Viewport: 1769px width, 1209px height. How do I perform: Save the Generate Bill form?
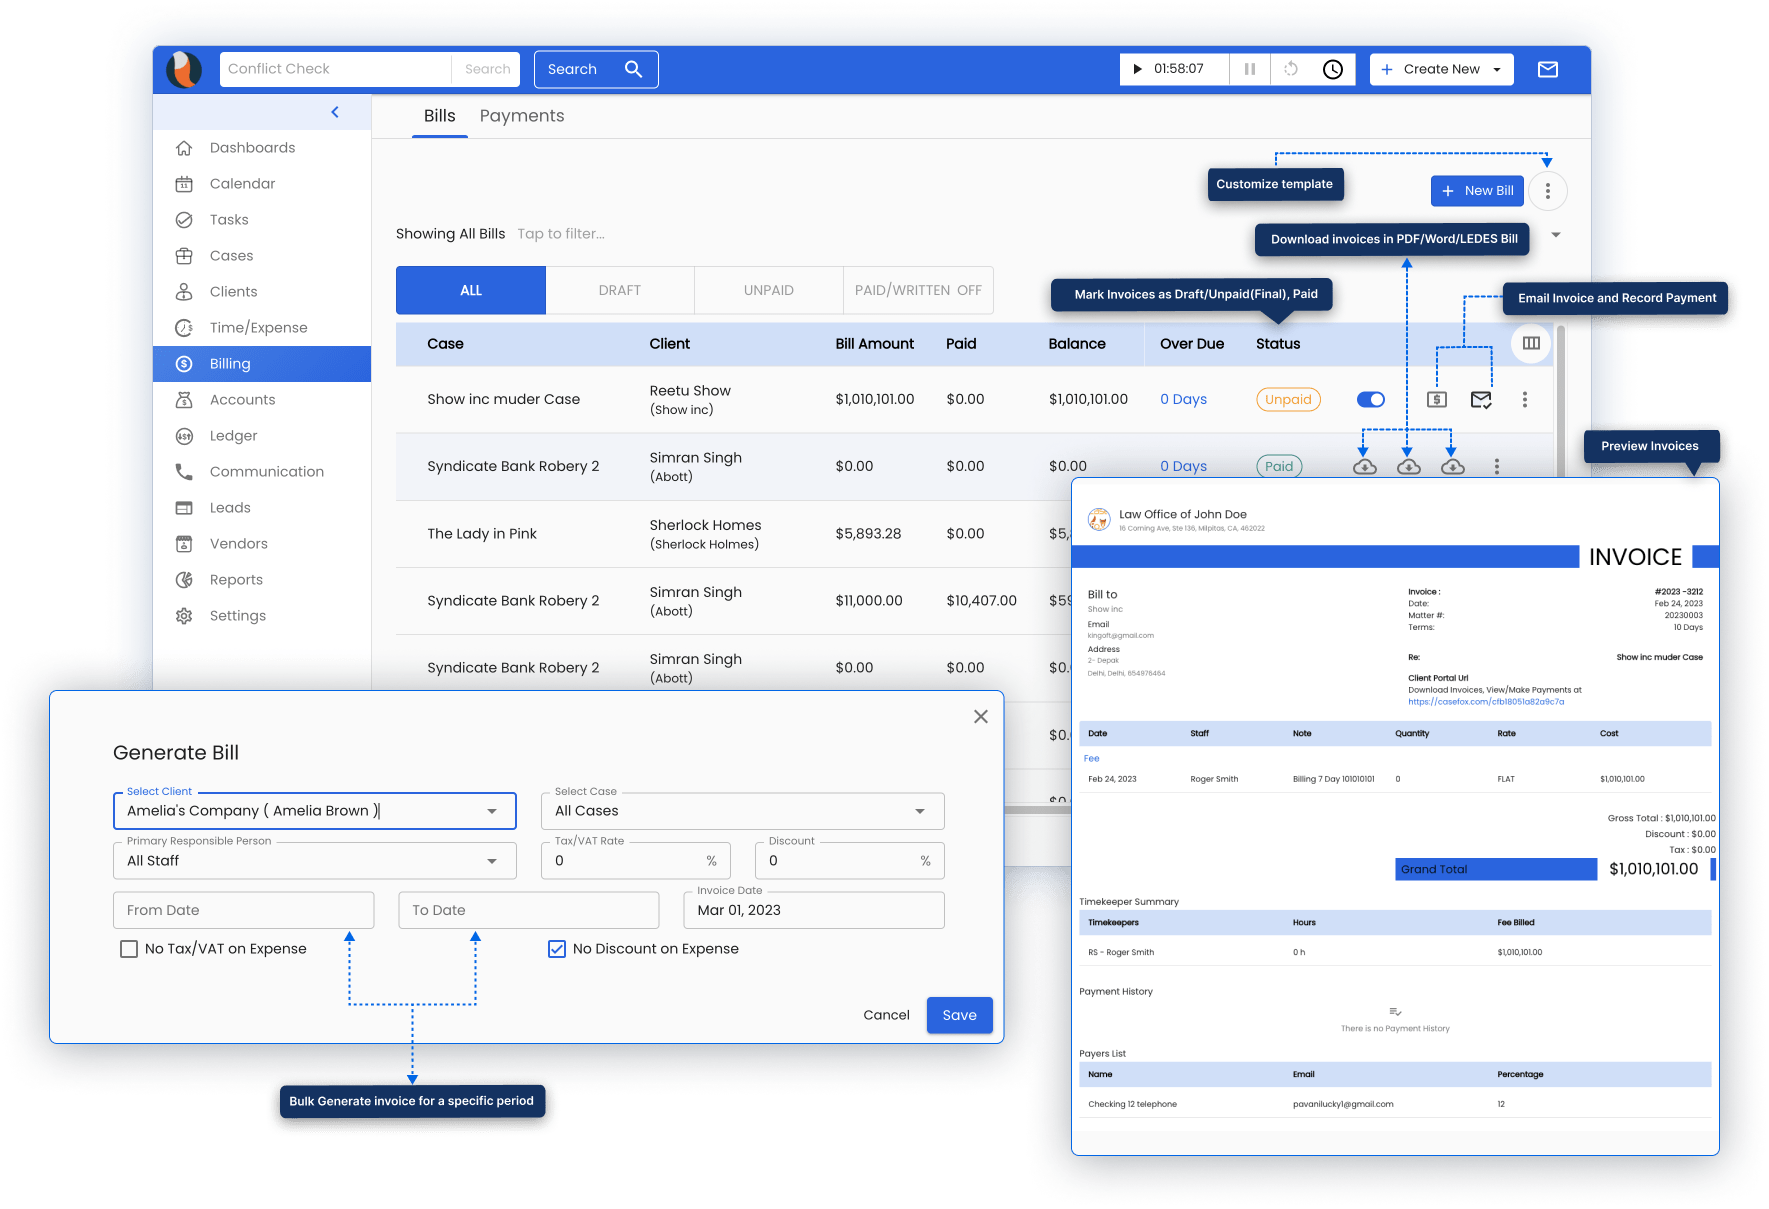point(959,1014)
